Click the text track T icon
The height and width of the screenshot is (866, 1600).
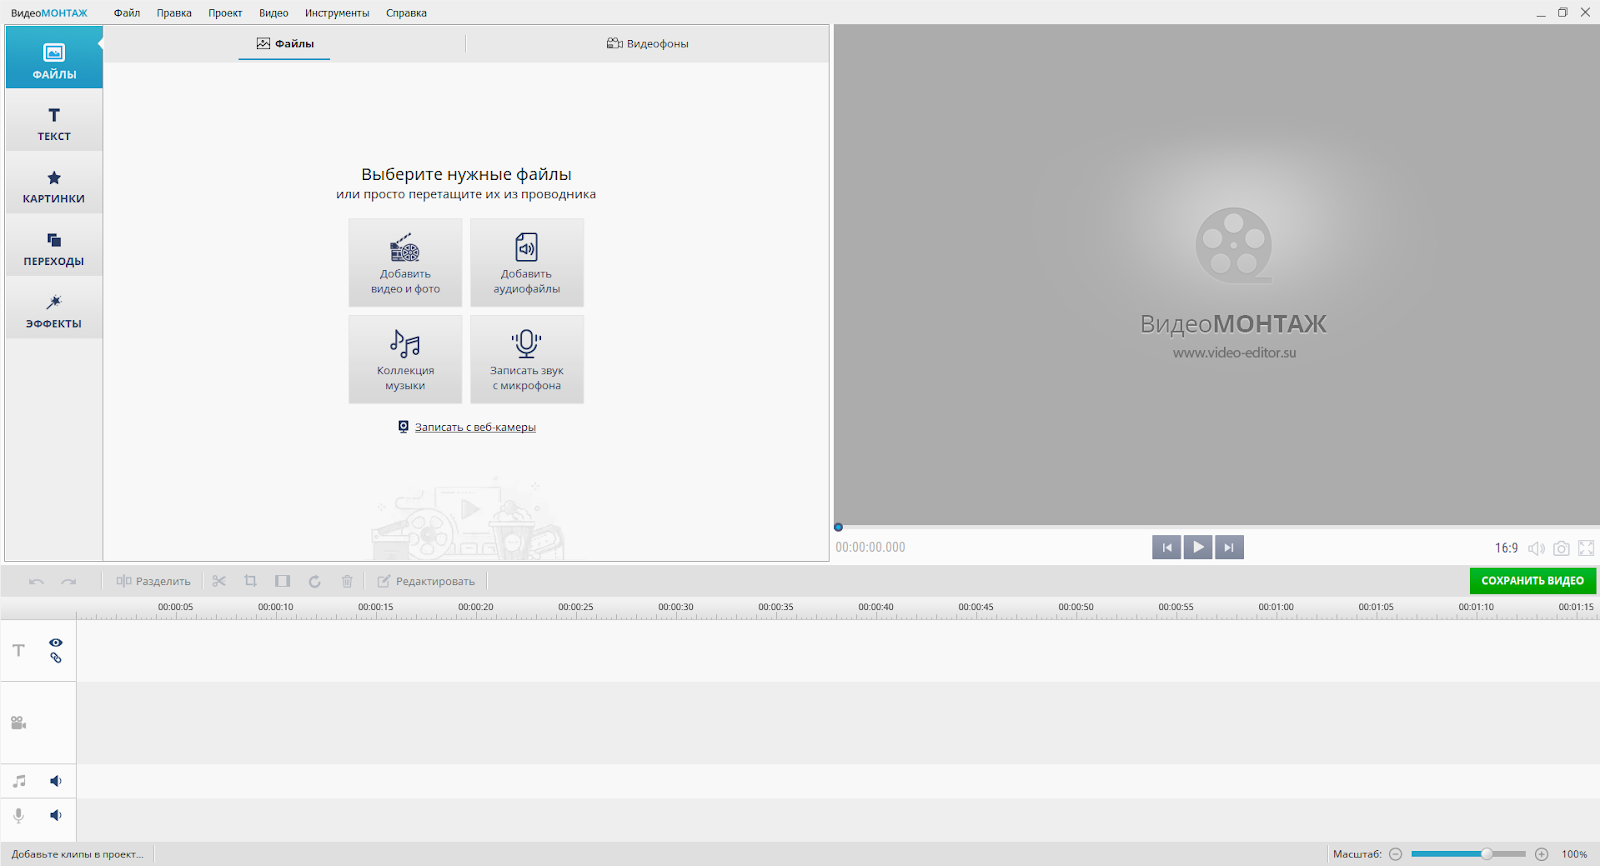(x=18, y=650)
